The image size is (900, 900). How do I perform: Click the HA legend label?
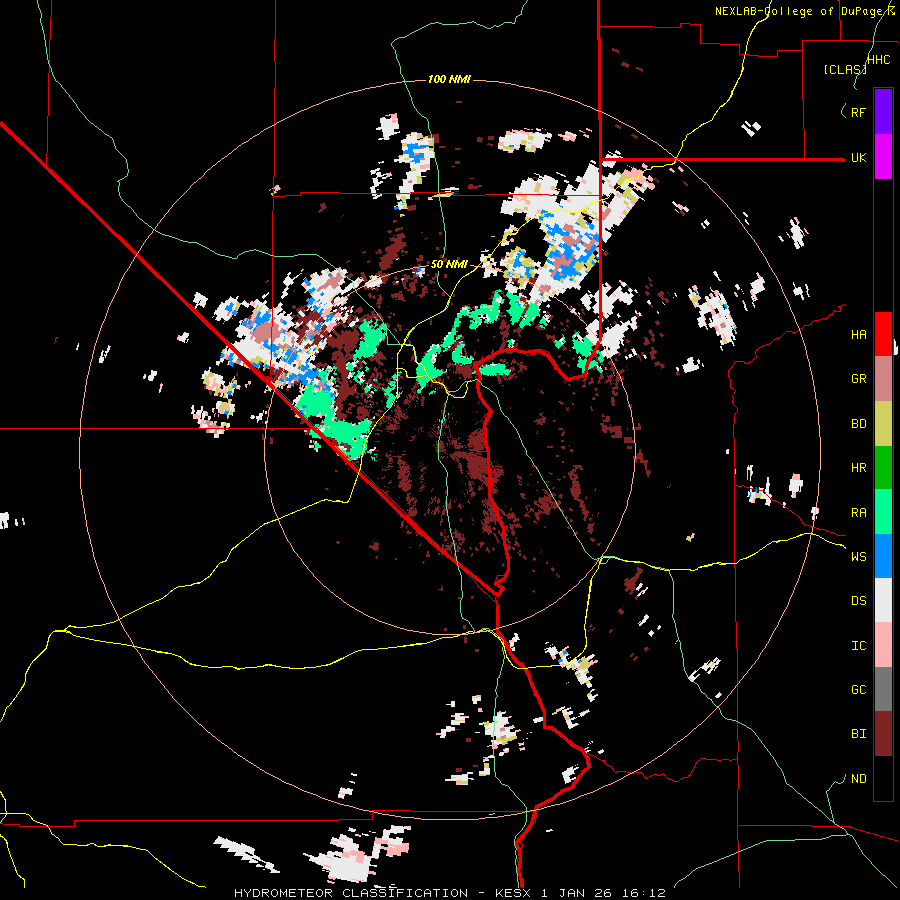coord(858,335)
